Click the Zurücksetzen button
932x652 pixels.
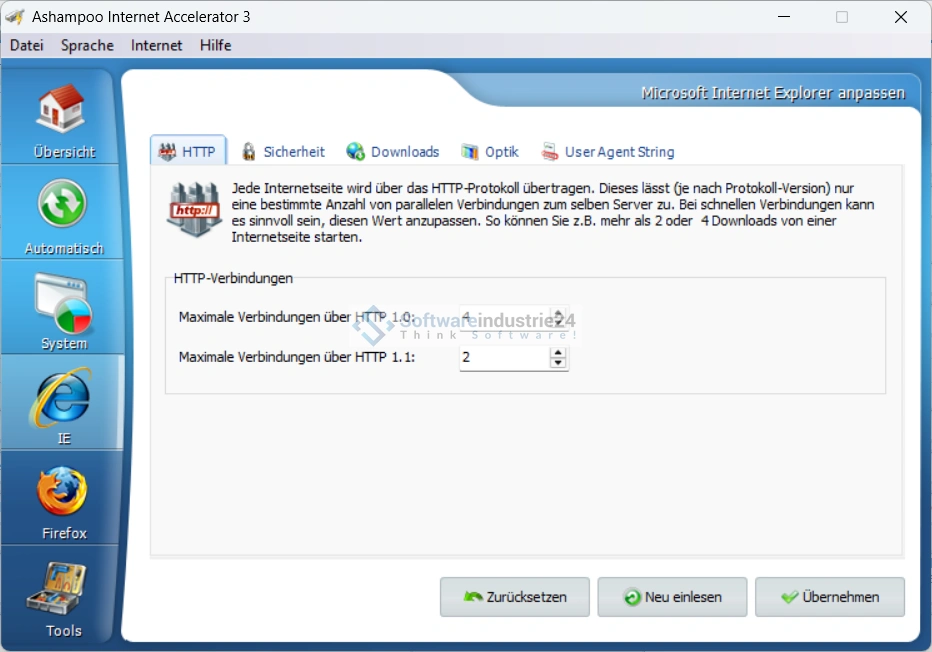tap(515, 597)
